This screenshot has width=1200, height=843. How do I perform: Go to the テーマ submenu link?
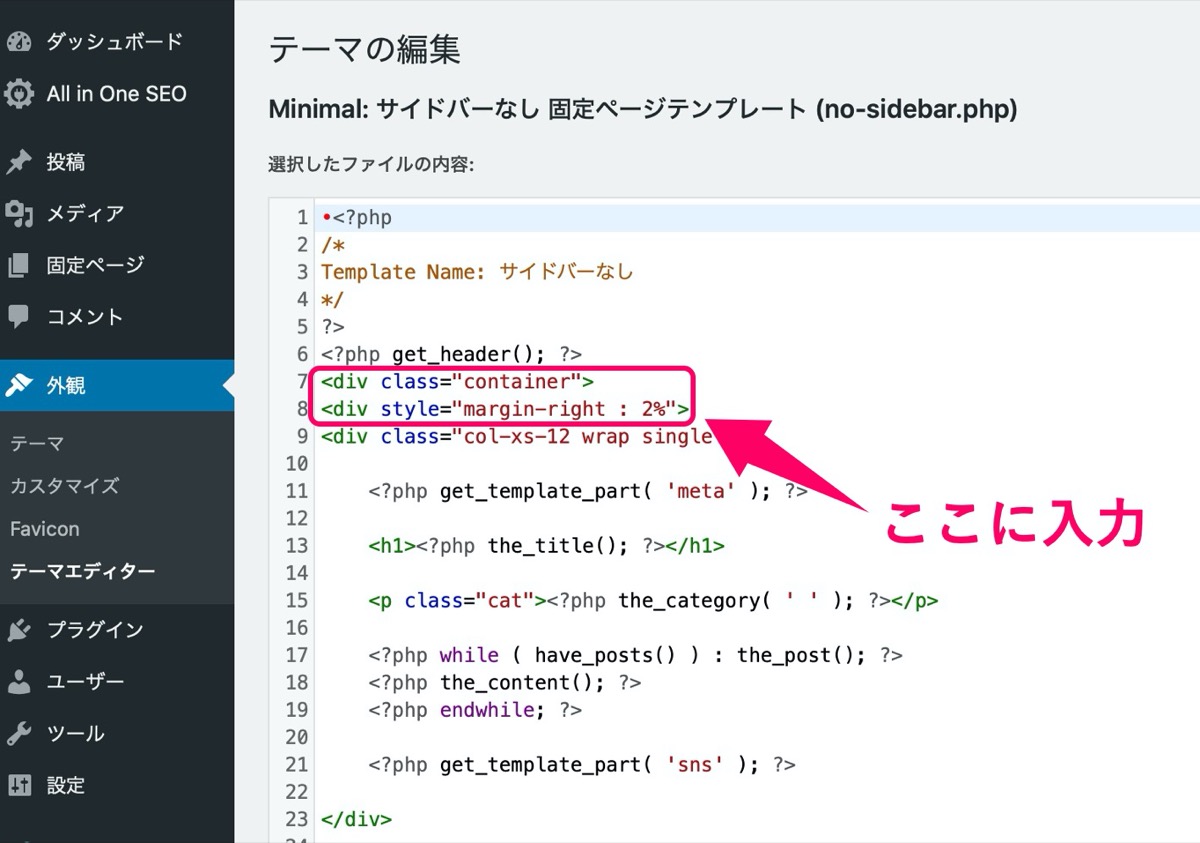pos(37,443)
